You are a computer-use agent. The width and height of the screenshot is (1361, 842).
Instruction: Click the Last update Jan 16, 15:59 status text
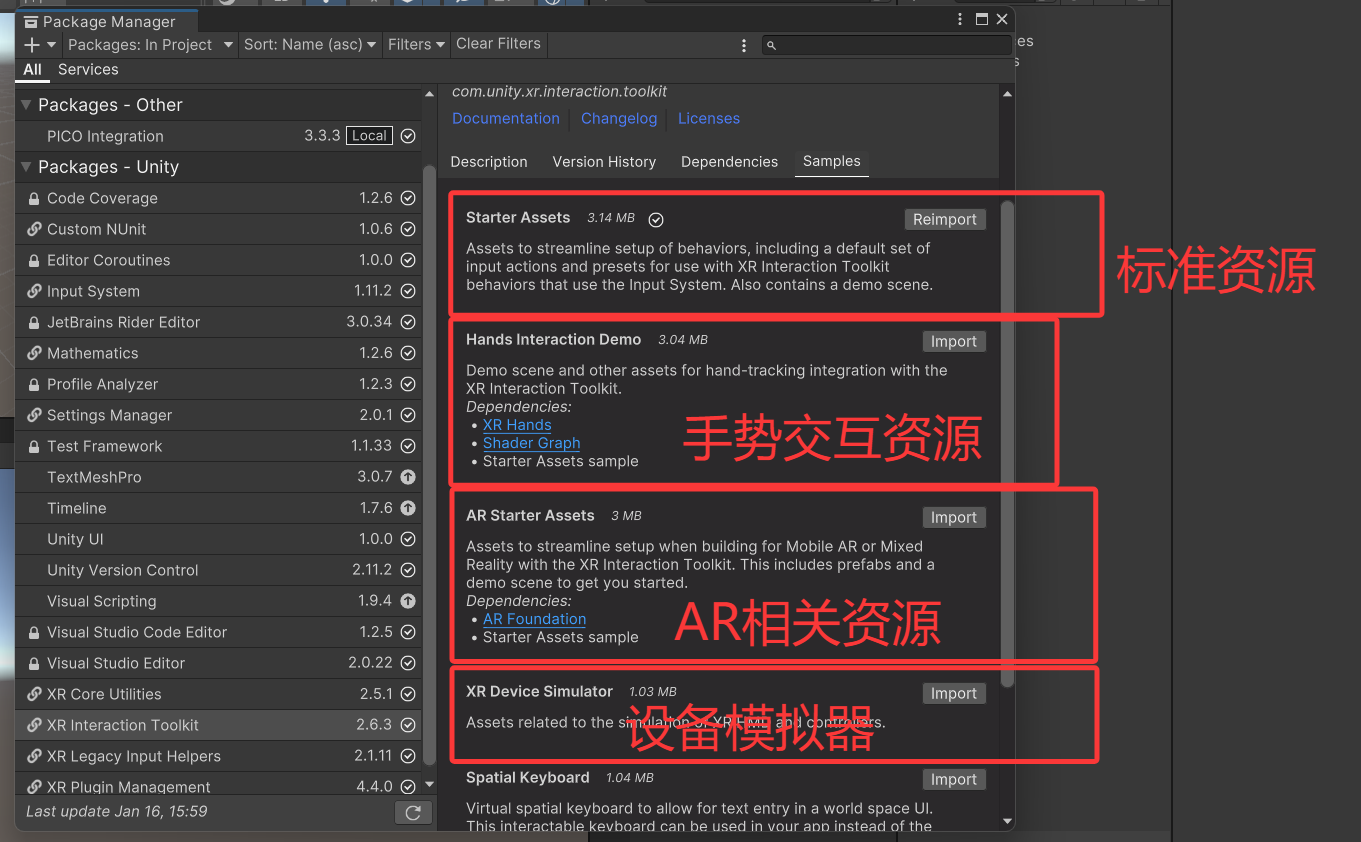coord(117,812)
